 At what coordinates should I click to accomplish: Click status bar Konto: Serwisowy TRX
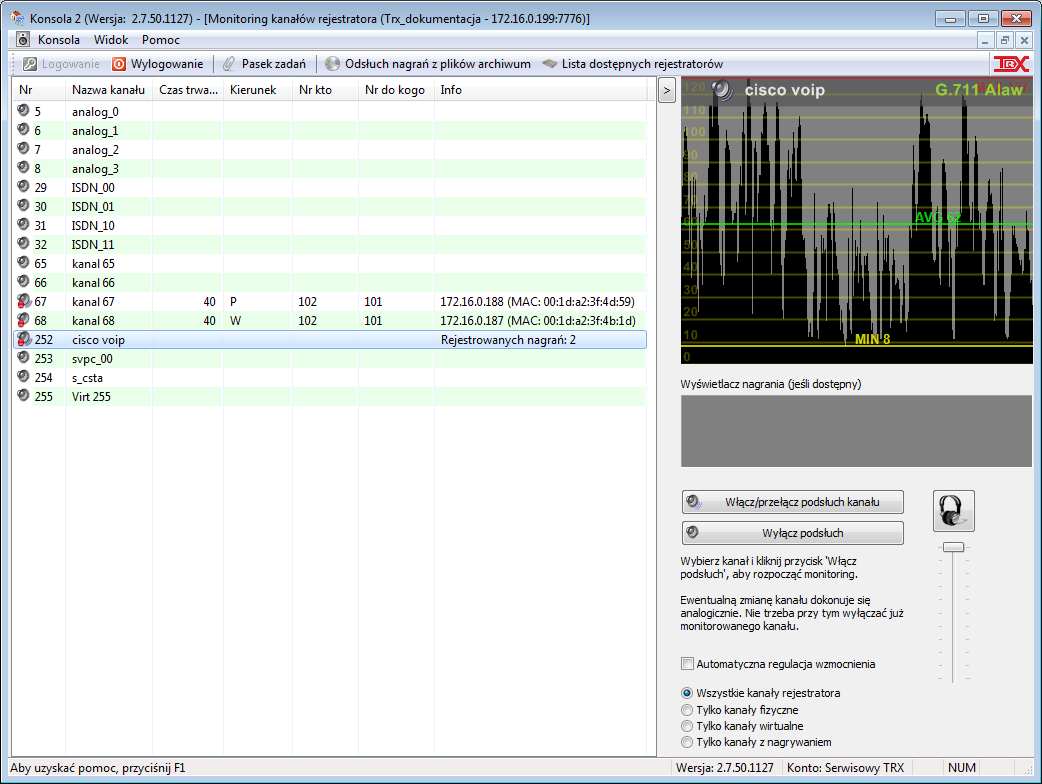click(x=845, y=768)
